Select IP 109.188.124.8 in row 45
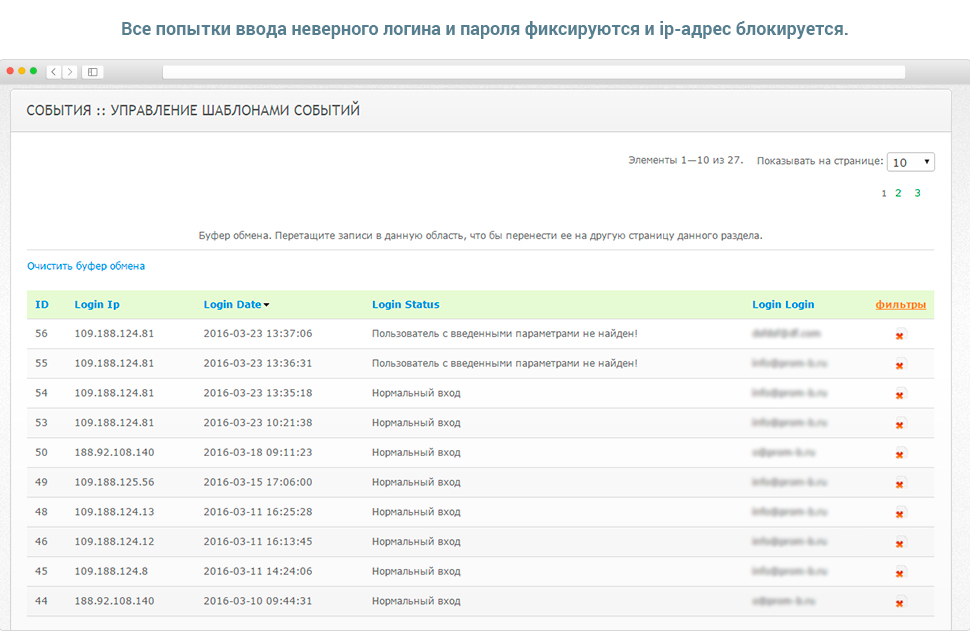The height and width of the screenshot is (640, 970). coord(111,571)
